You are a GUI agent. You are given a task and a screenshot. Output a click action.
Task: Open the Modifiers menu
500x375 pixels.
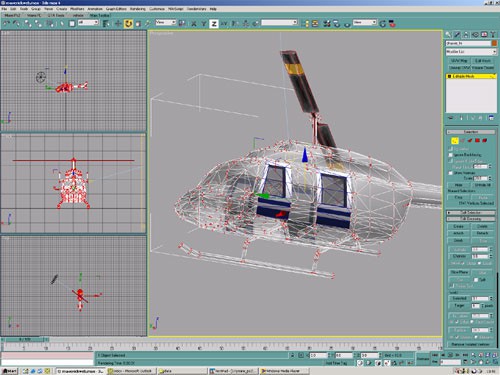[x=77, y=9]
